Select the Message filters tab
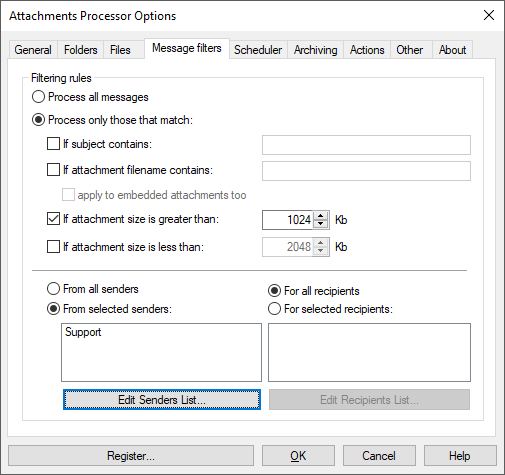 (187, 48)
